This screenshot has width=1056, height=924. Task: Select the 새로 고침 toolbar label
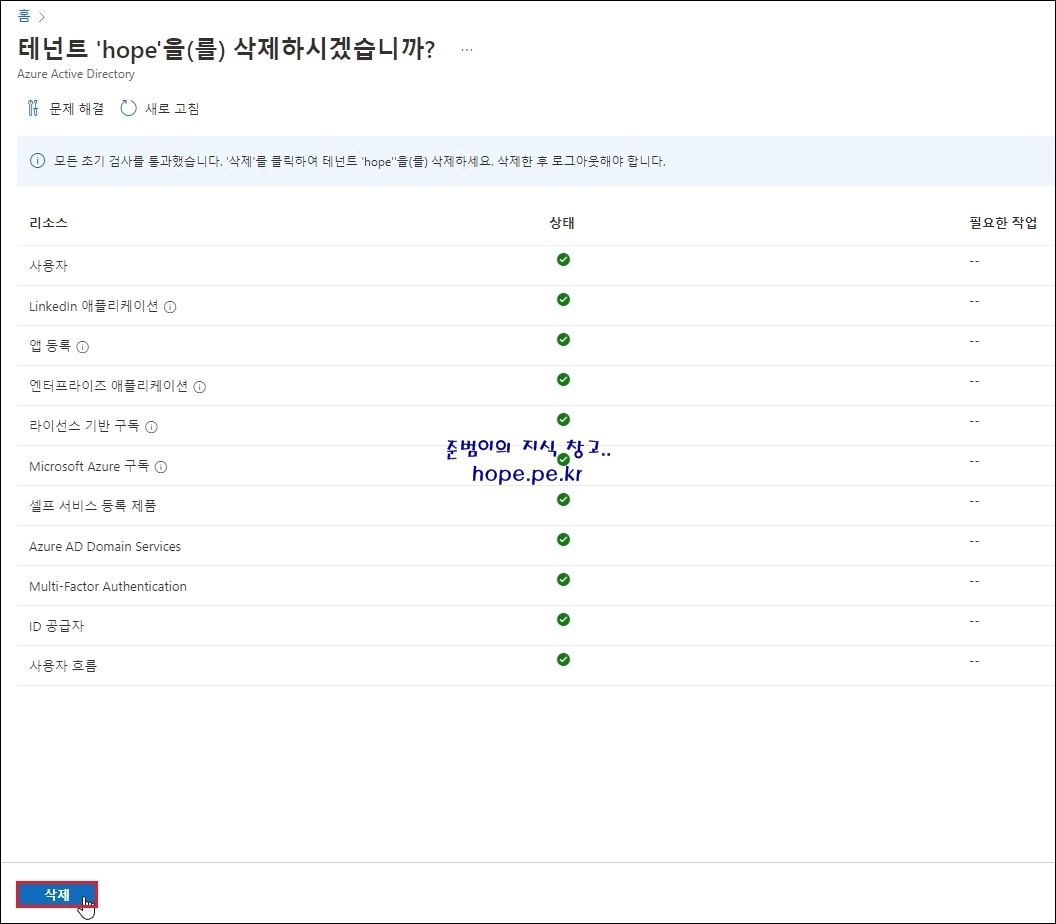(172, 108)
